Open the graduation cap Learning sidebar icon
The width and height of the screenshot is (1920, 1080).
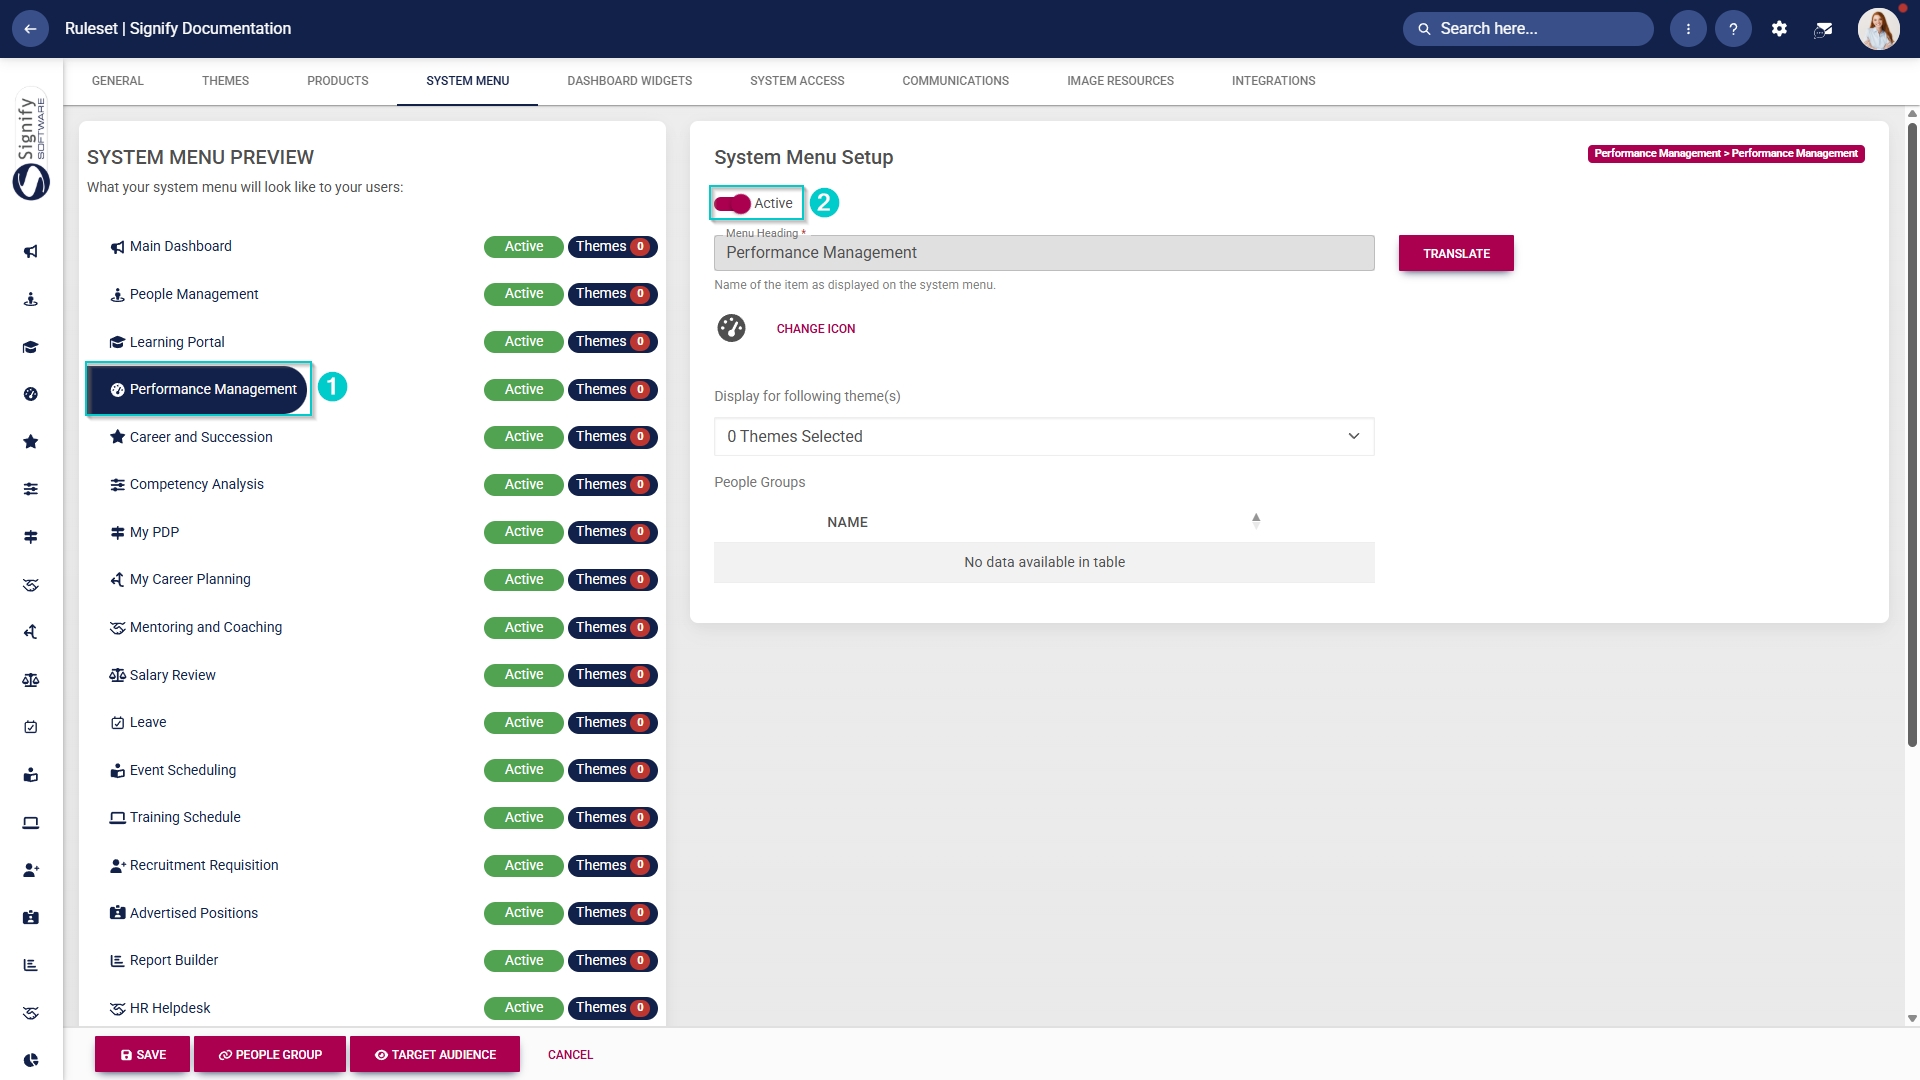[31, 347]
